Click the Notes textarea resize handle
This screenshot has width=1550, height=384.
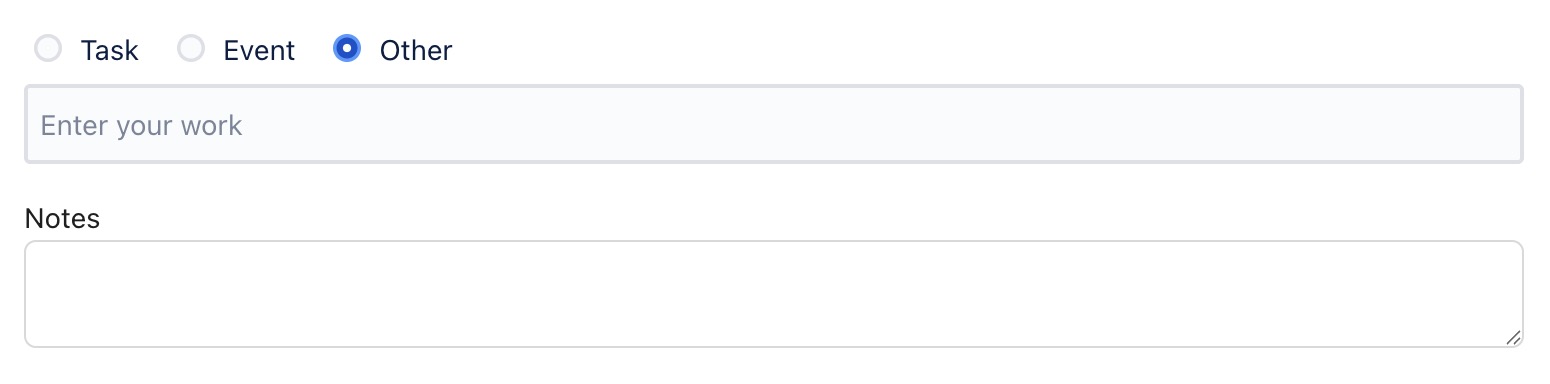pos(1513,337)
